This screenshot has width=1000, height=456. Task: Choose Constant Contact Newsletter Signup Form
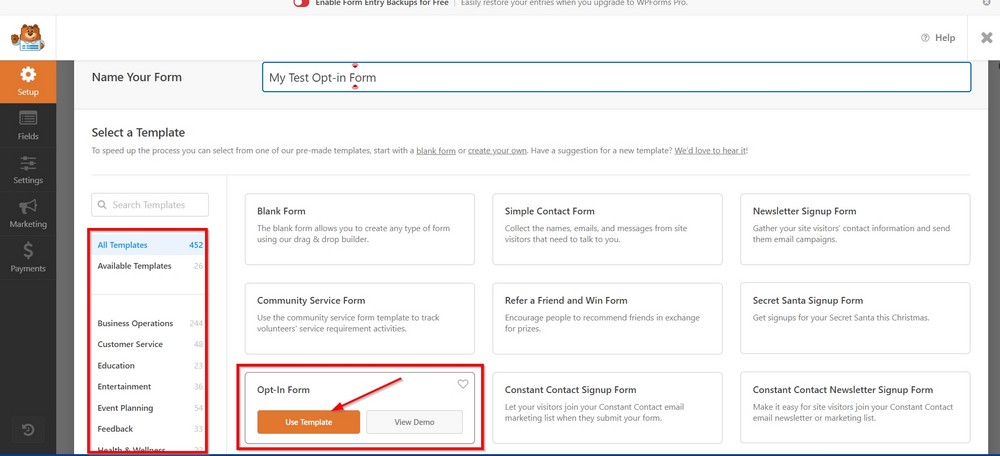click(x=855, y=408)
